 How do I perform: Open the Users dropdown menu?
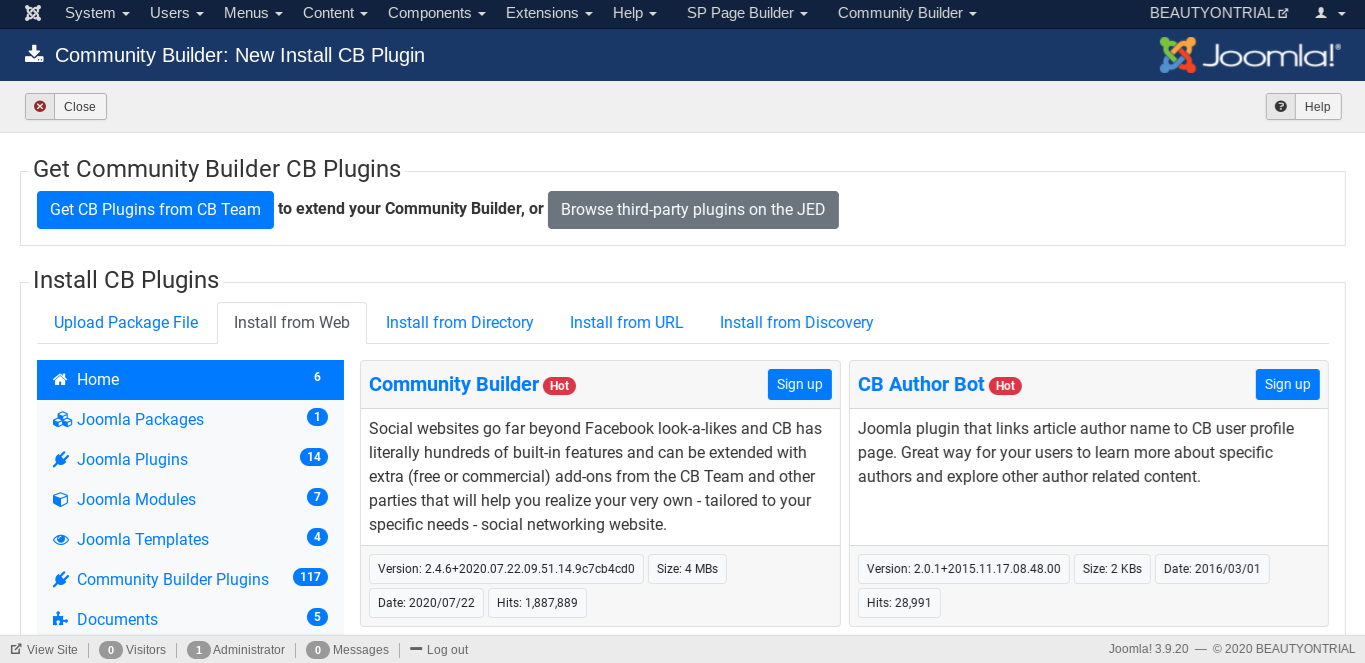(177, 13)
